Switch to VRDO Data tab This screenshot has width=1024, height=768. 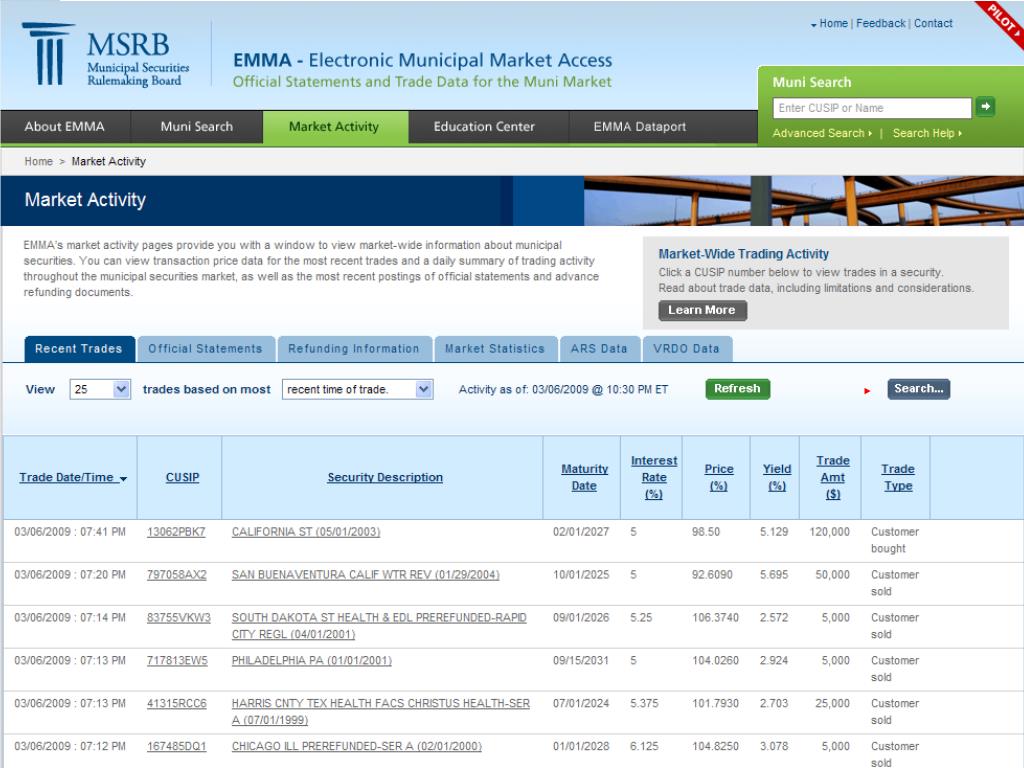(x=686, y=349)
